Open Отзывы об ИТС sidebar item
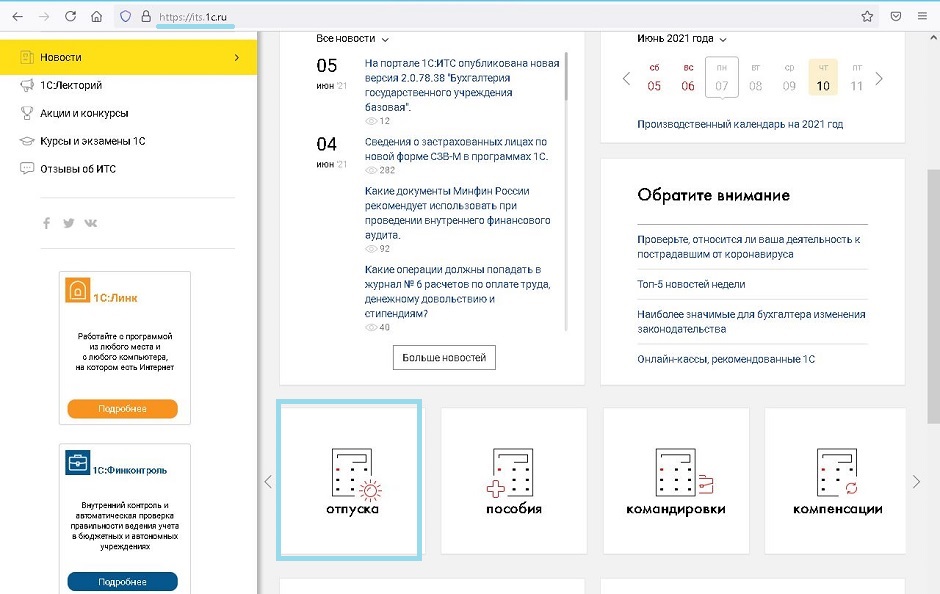Image resolution: width=940 pixels, height=594 pixels. (77, 169)
